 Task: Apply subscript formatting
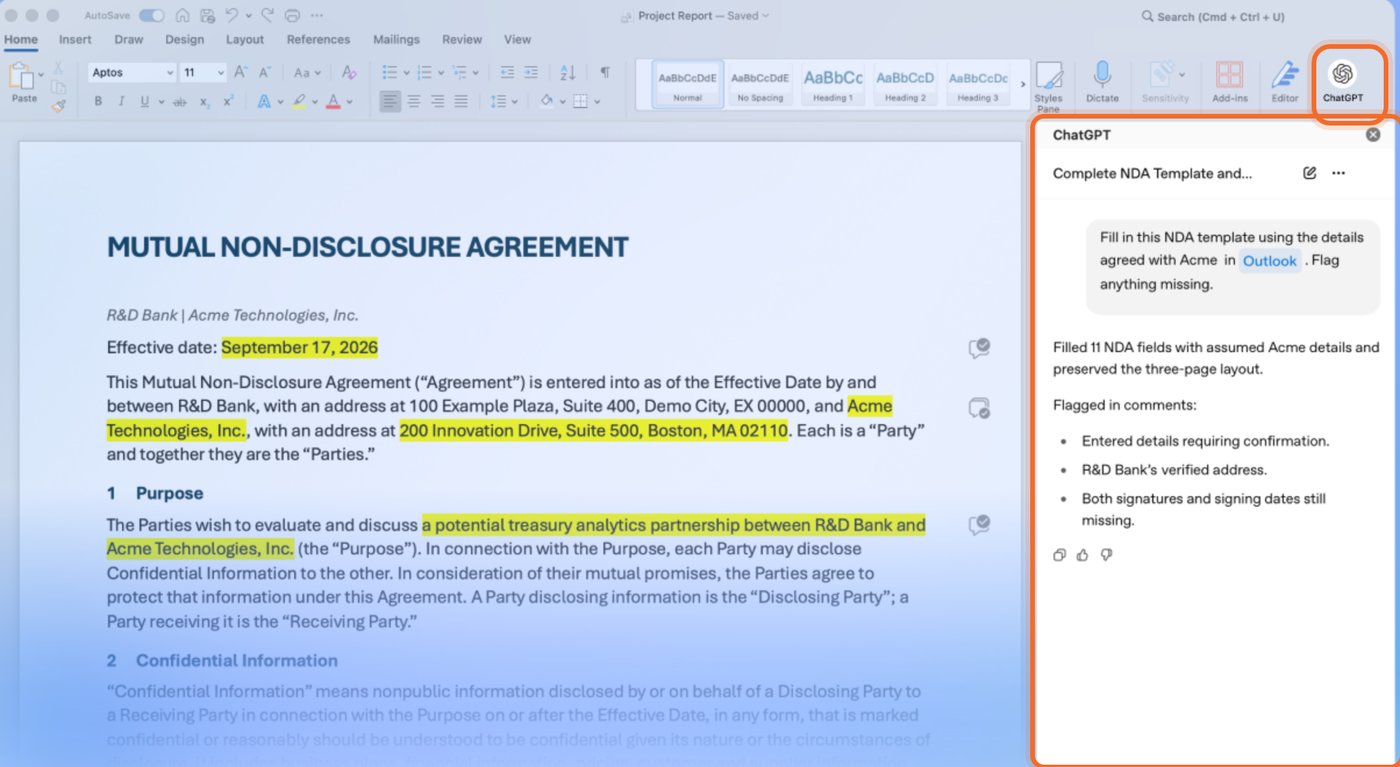tap(204, 101)
